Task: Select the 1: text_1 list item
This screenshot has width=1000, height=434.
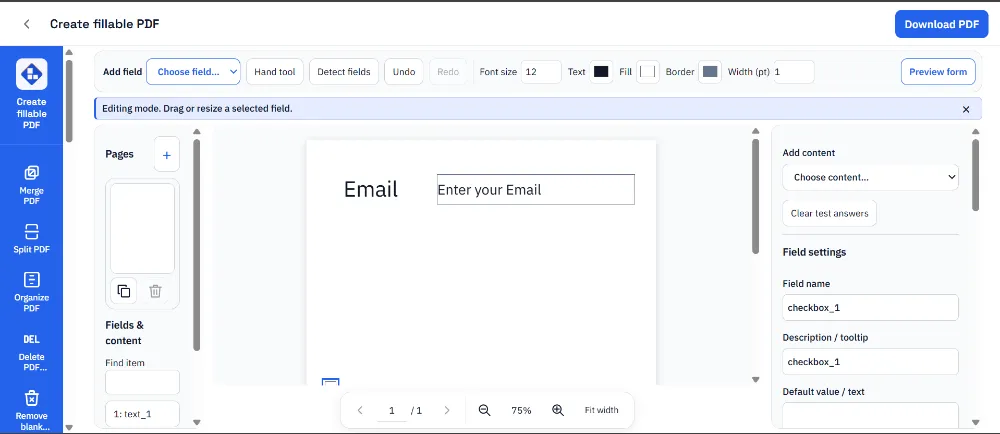Action: click(142, 414)
